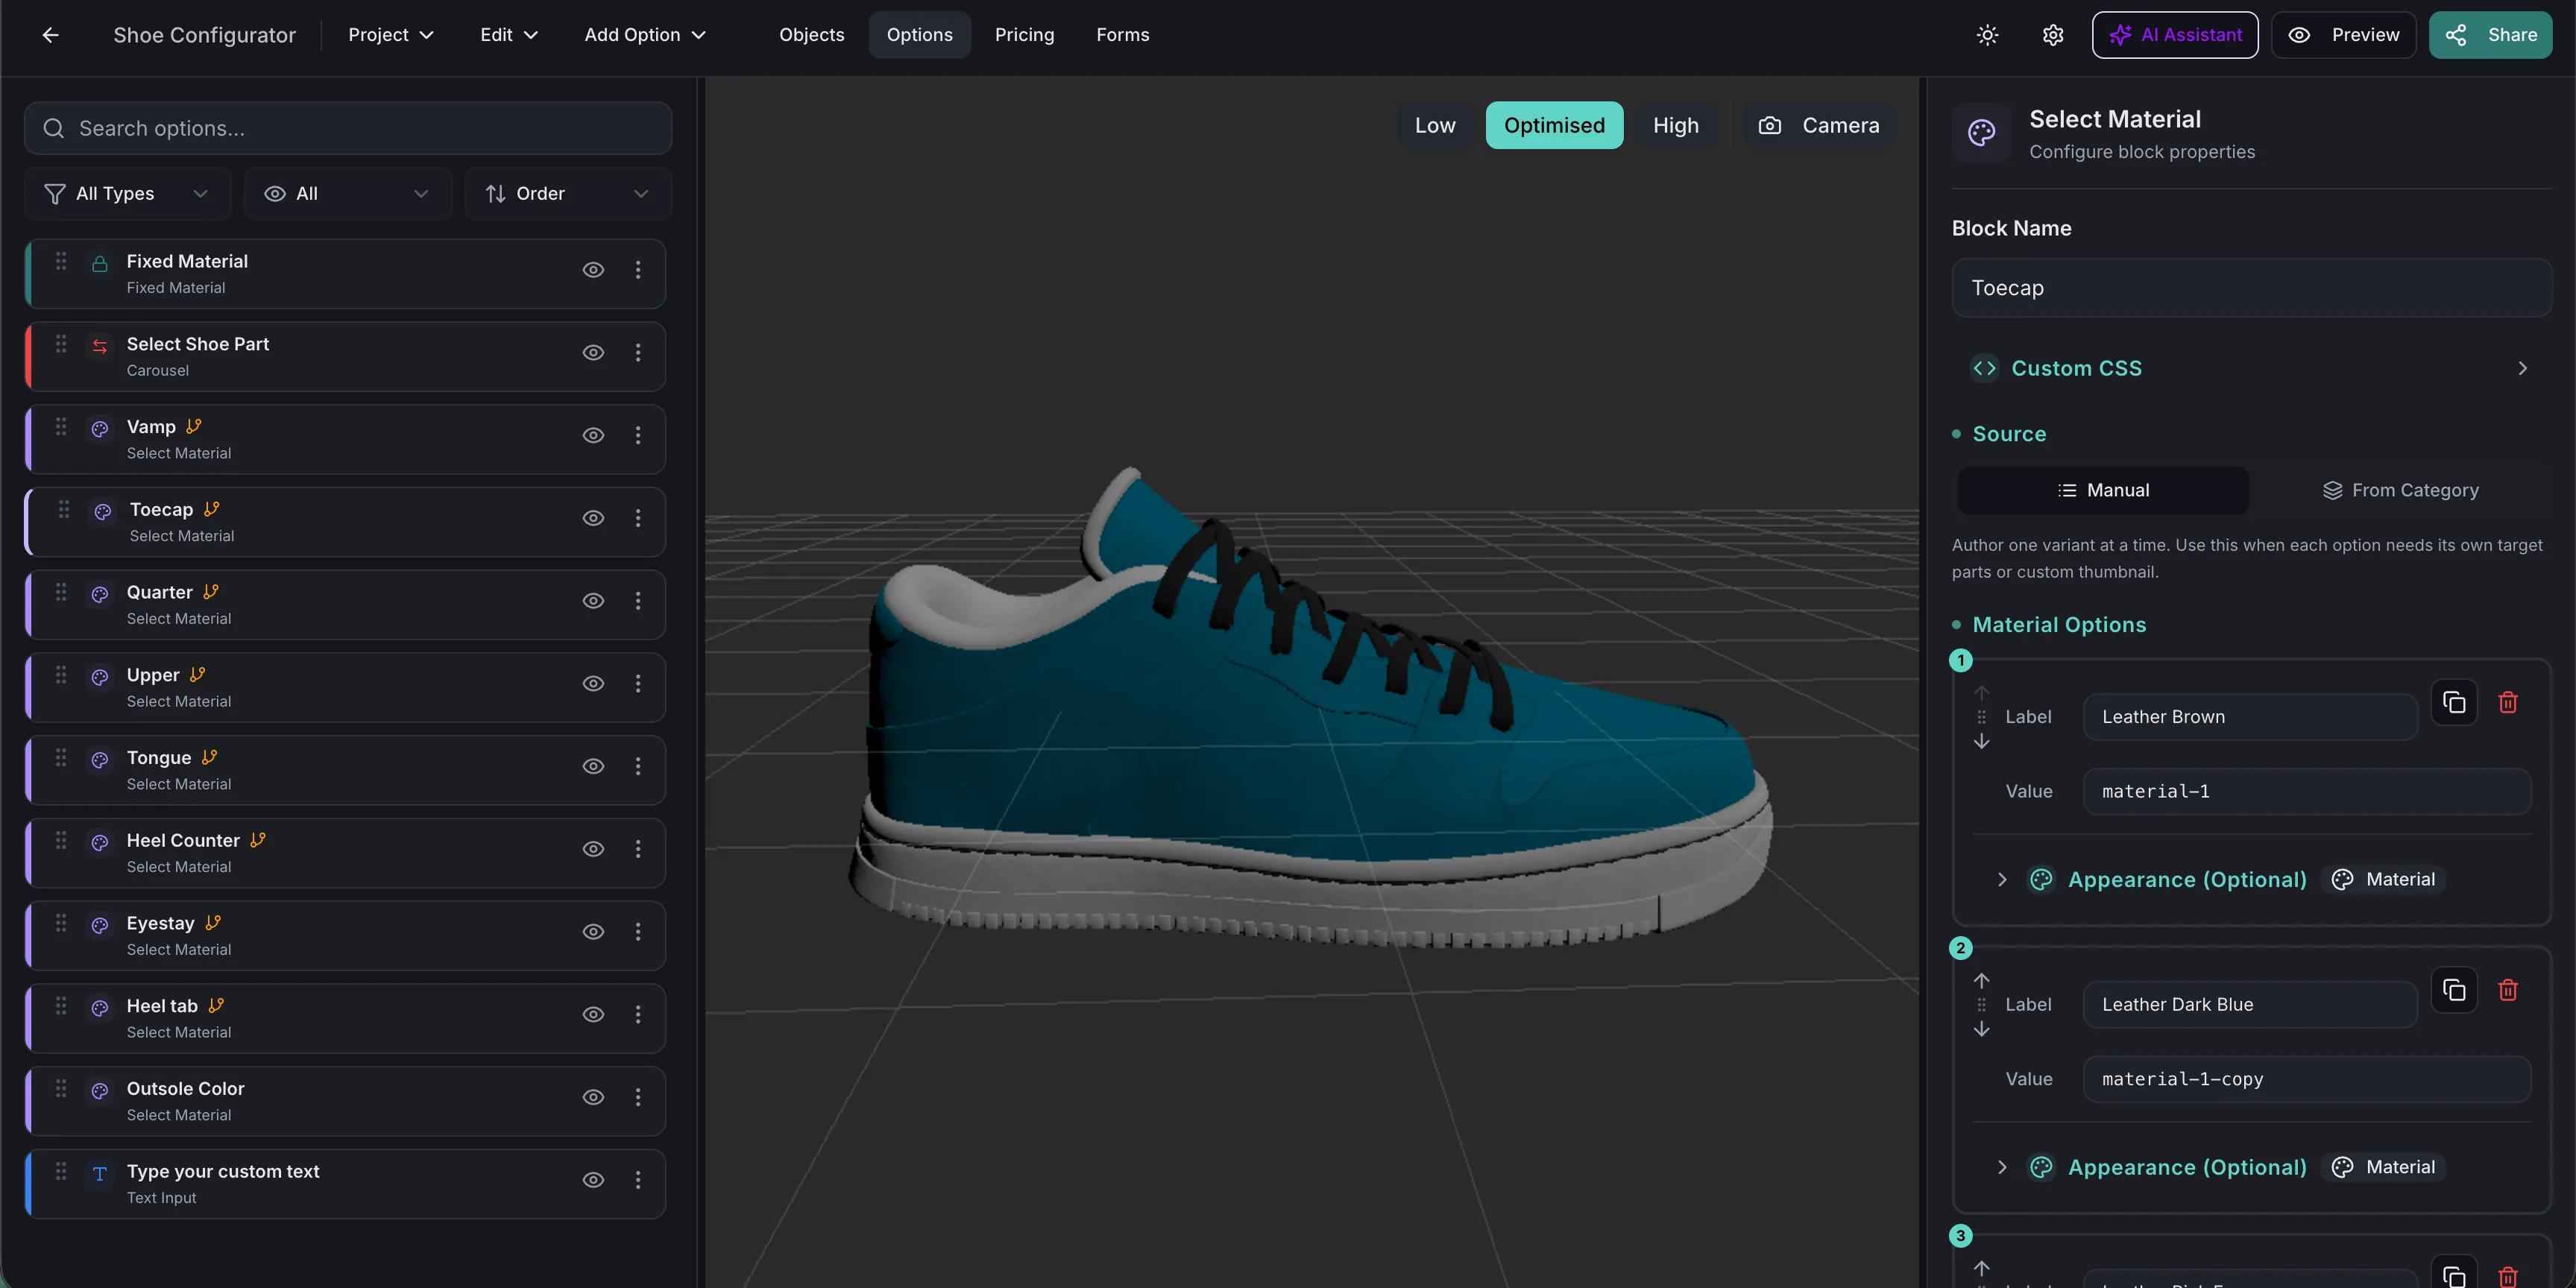Click the Share button
Image resolution: width=2576 pixels, height=1288 pixels.
coord(2490,35)
